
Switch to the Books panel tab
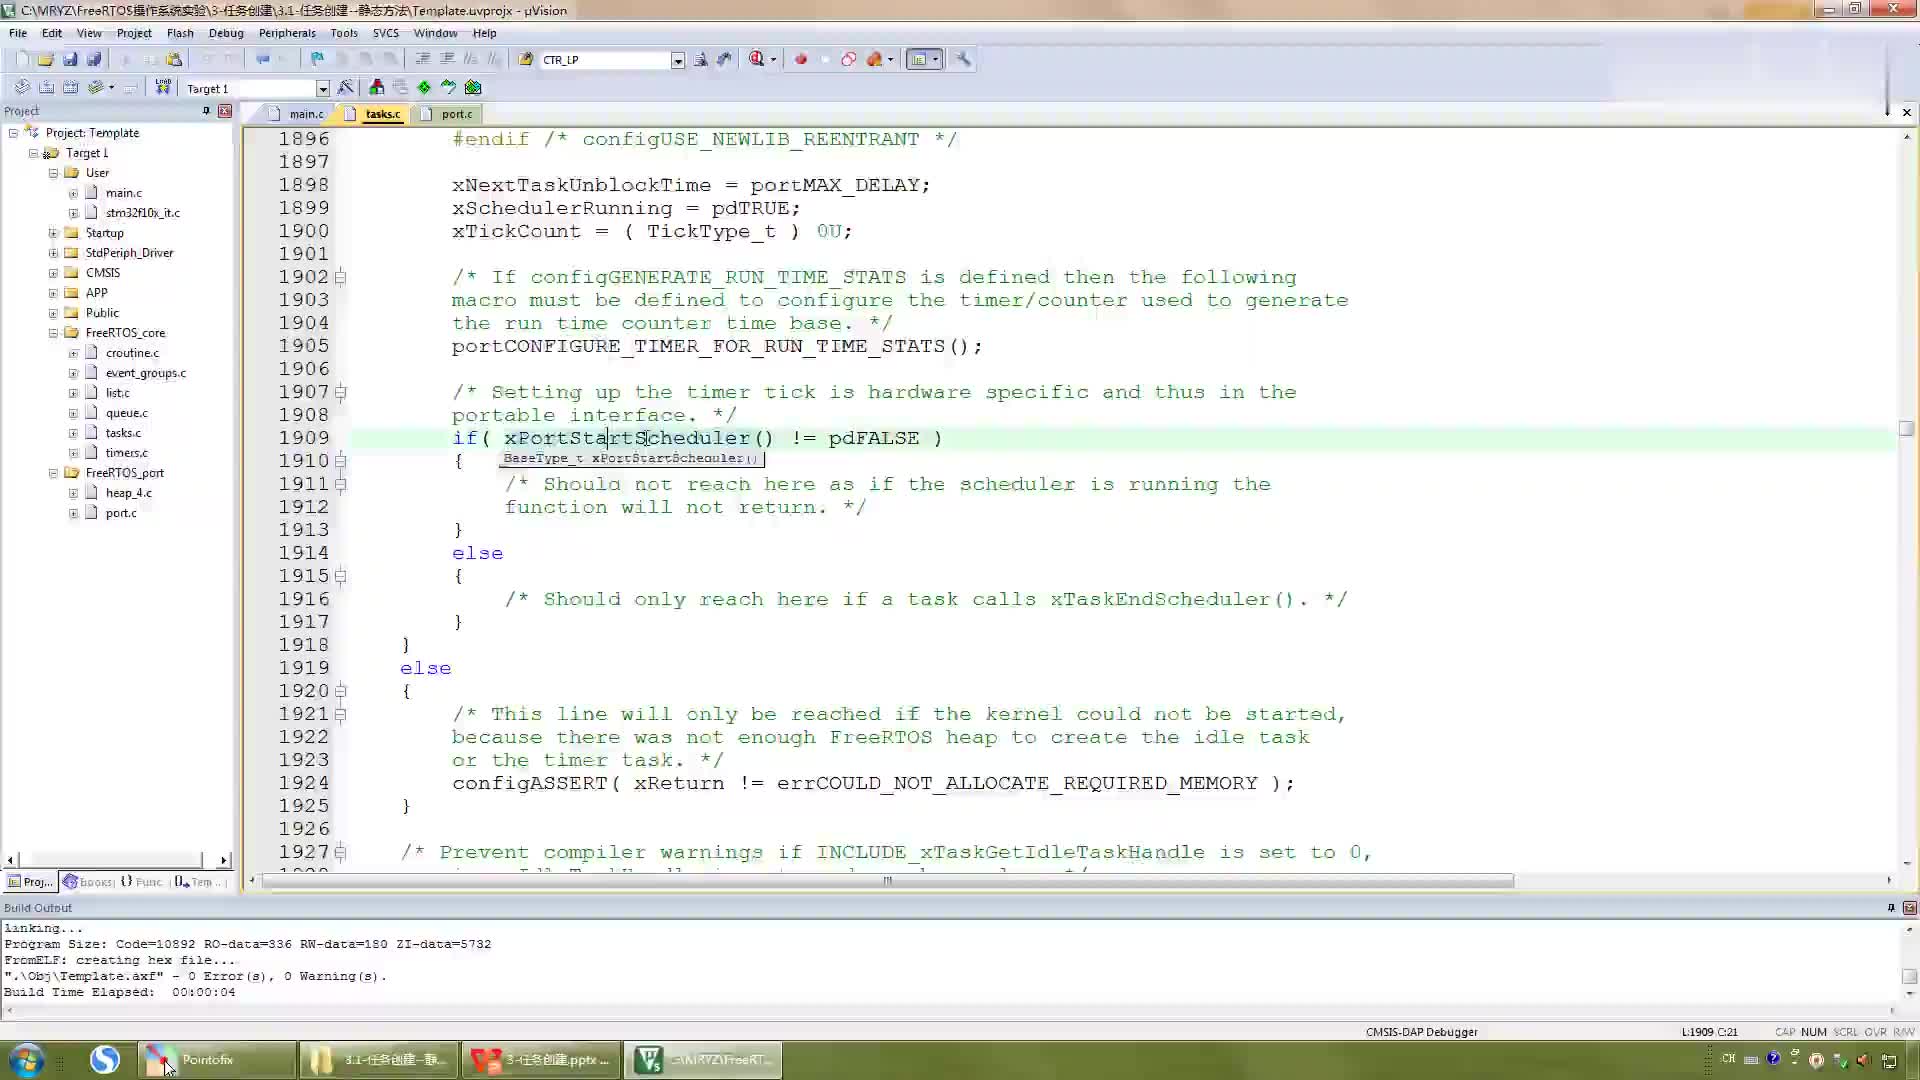pyautogui.click(x=88, y=882)
